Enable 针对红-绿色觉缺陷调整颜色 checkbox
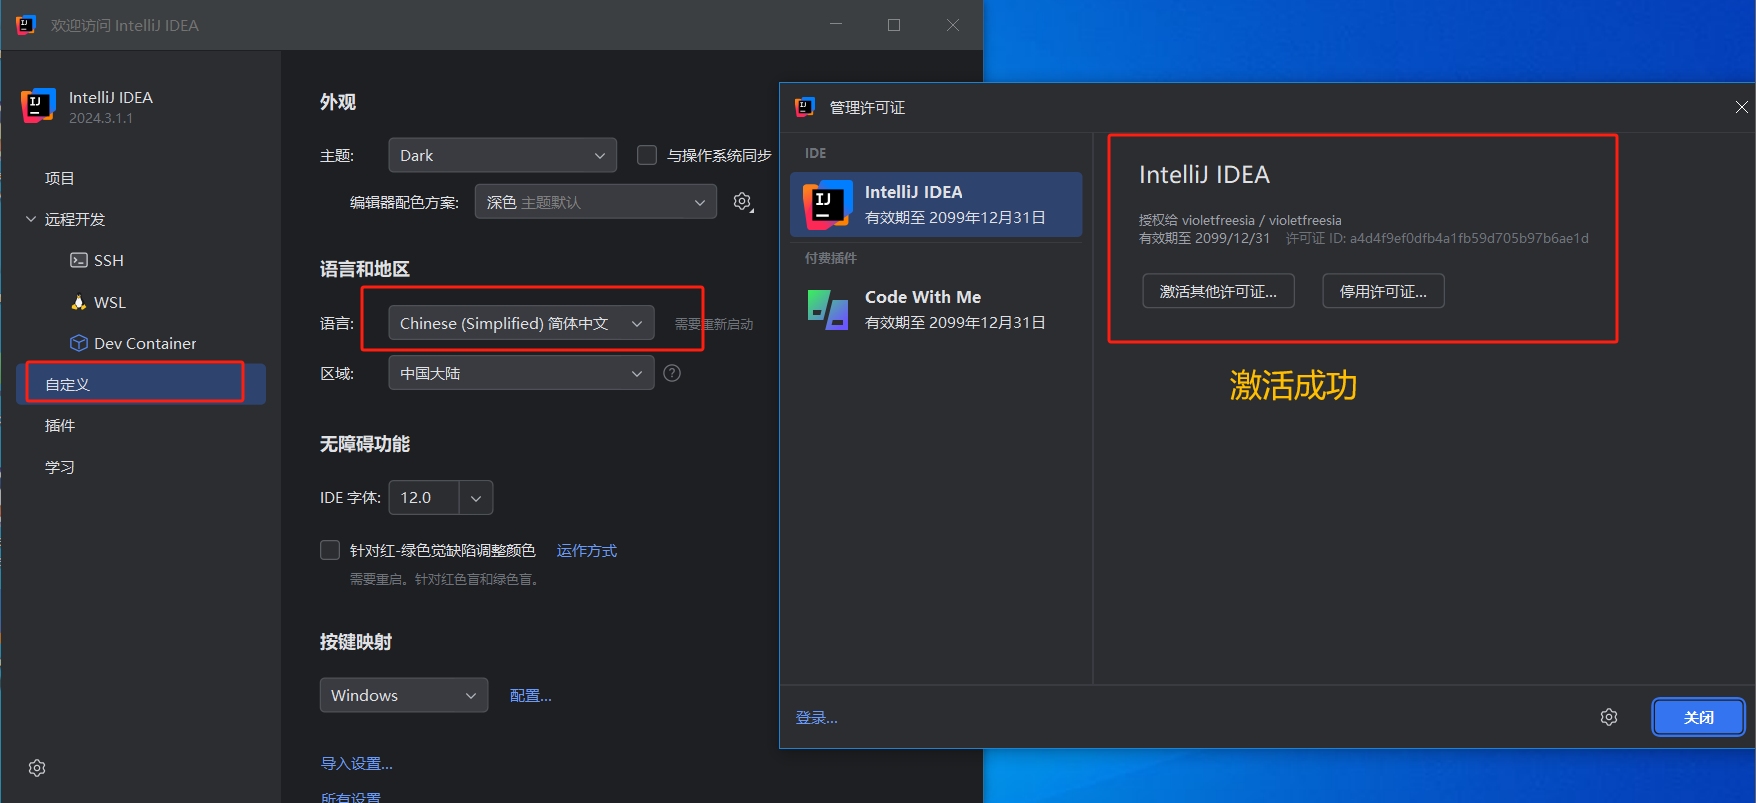Viewport: 1756px width, 803px height. tap(330, 550)
